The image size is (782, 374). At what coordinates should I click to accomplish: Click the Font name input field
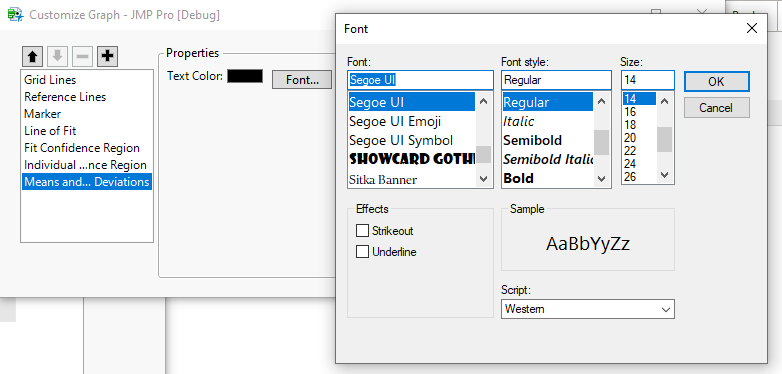point(420,80)
